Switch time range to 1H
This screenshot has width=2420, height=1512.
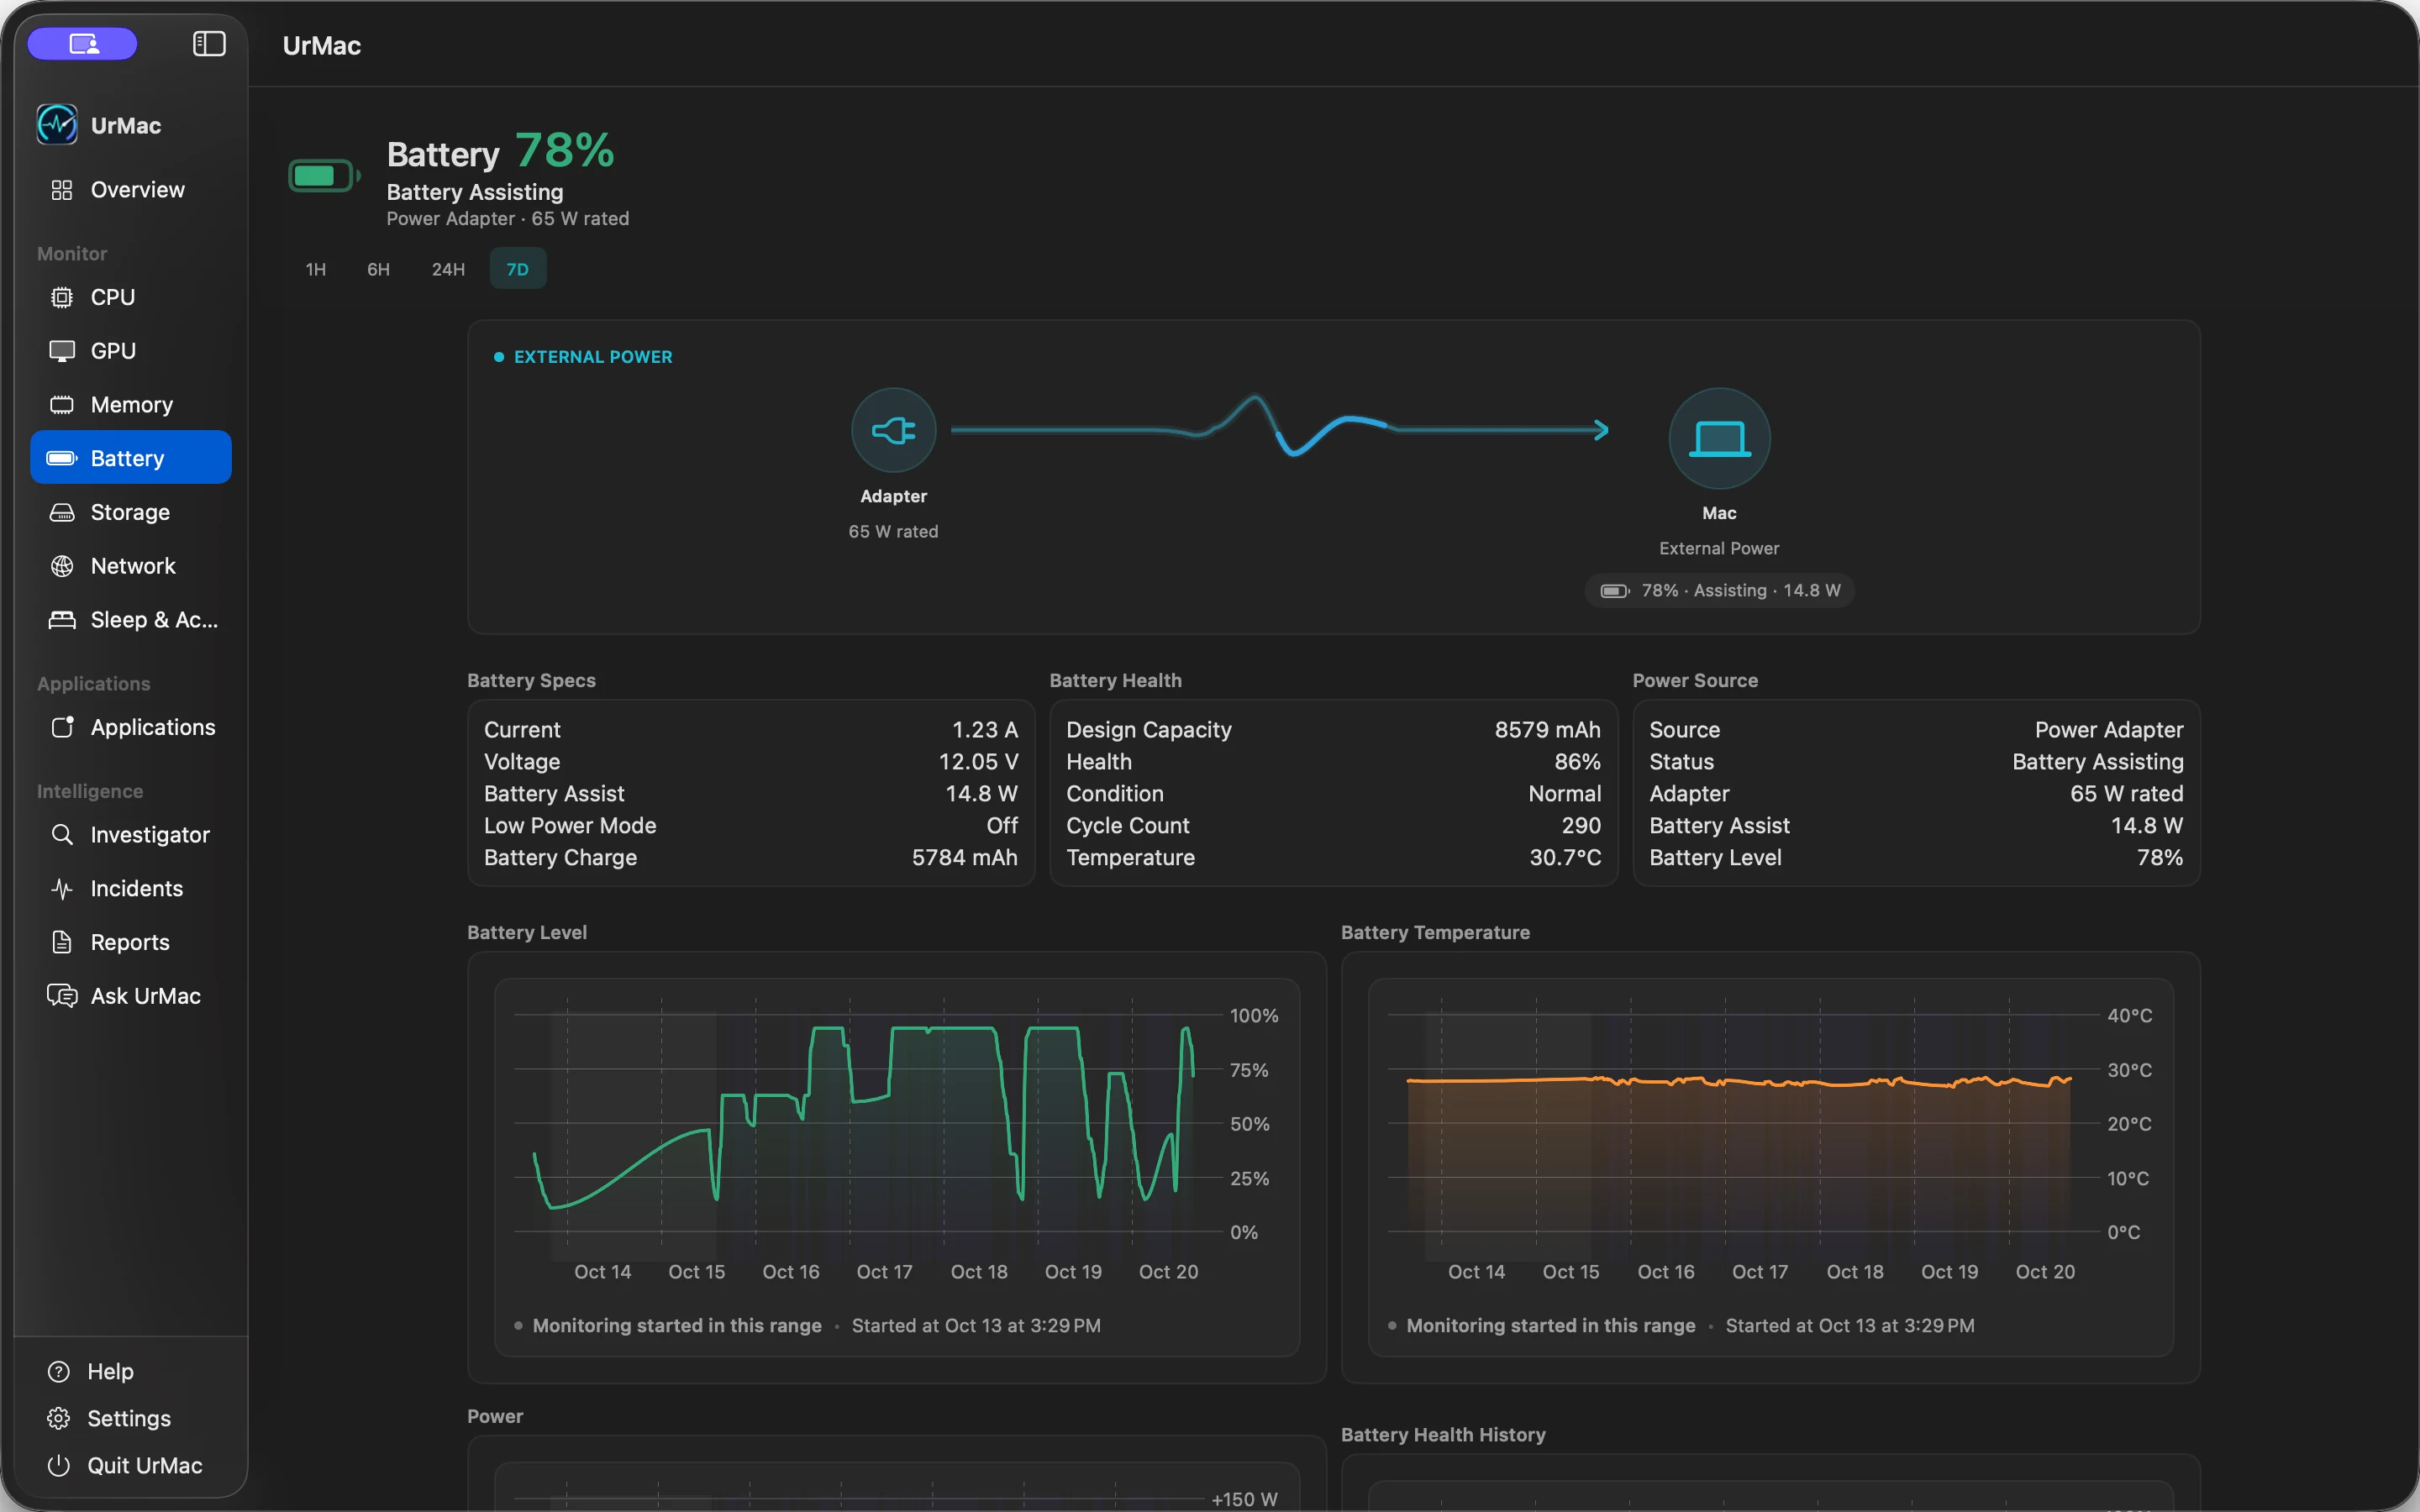316,269
